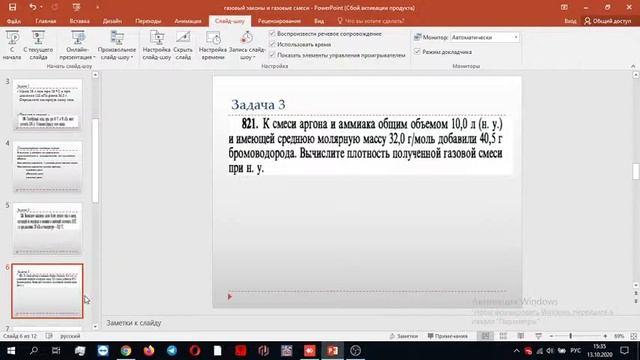Click the Задача 3 slide title
640x360 pixels.
258,105
